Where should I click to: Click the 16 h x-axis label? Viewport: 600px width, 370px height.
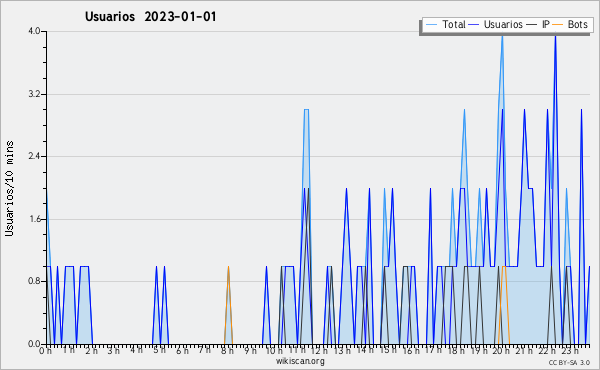click(x=411, y=351)
